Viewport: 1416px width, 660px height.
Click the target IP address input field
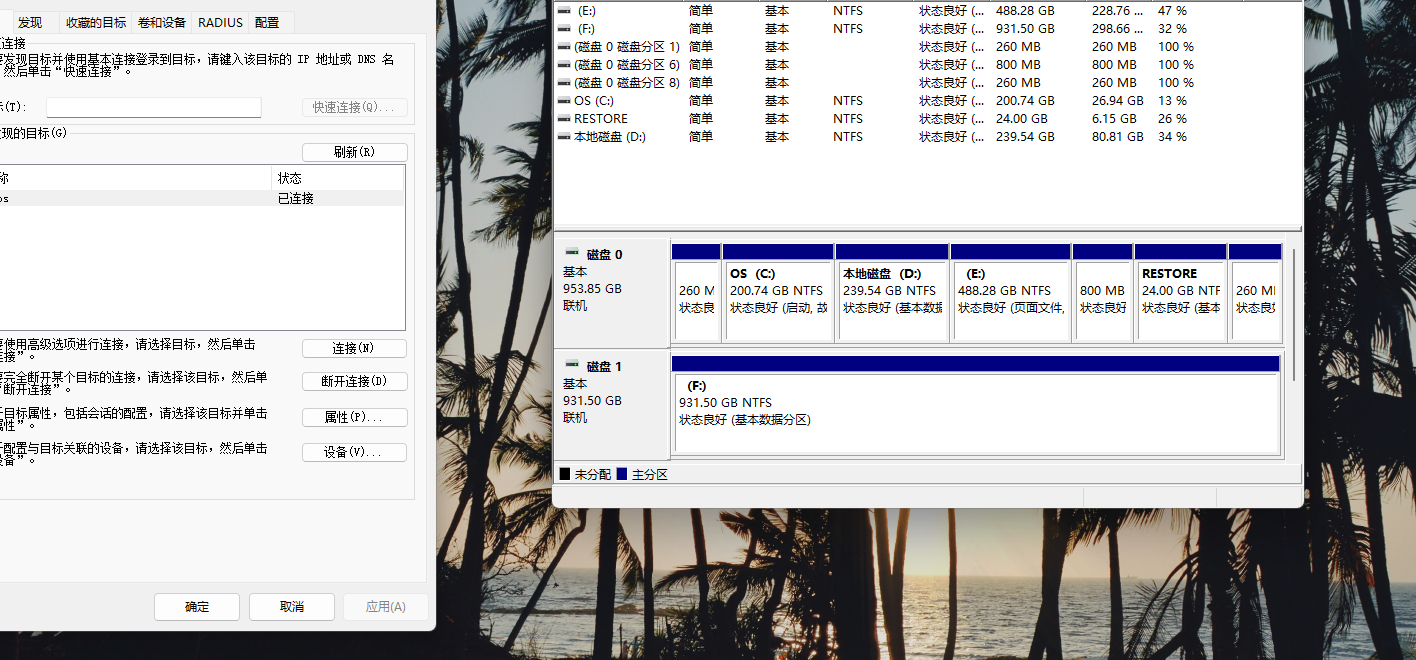[x=153, y=107]
